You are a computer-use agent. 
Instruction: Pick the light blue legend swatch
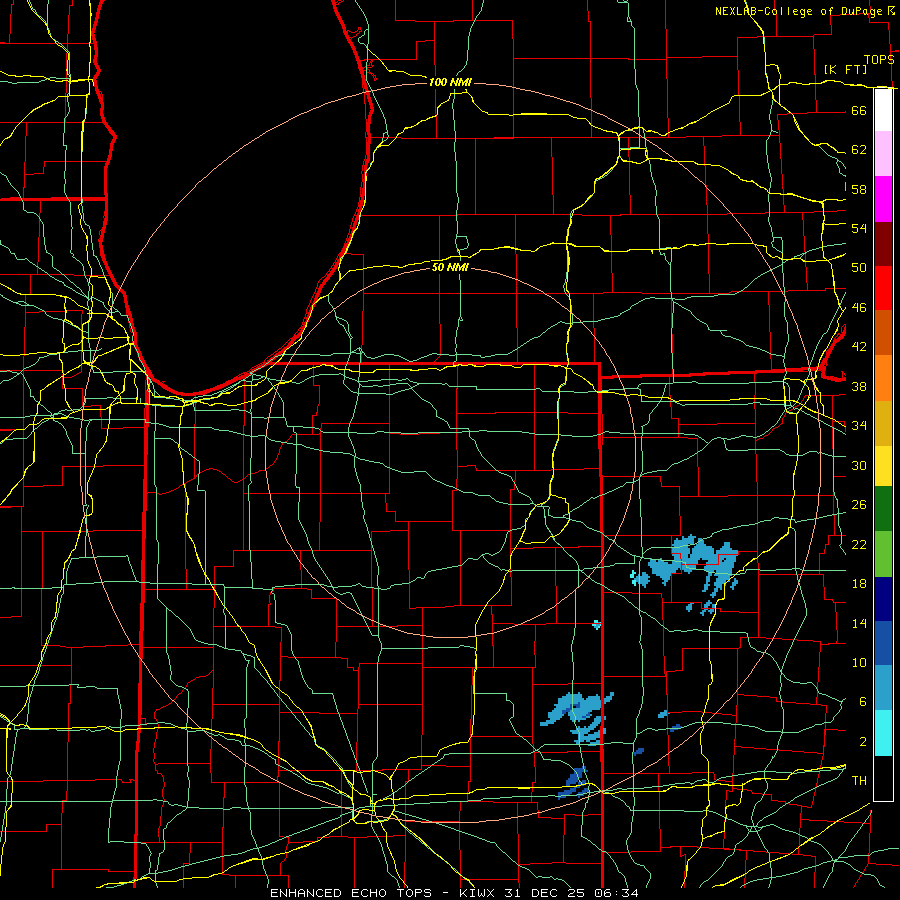point(883,688)
